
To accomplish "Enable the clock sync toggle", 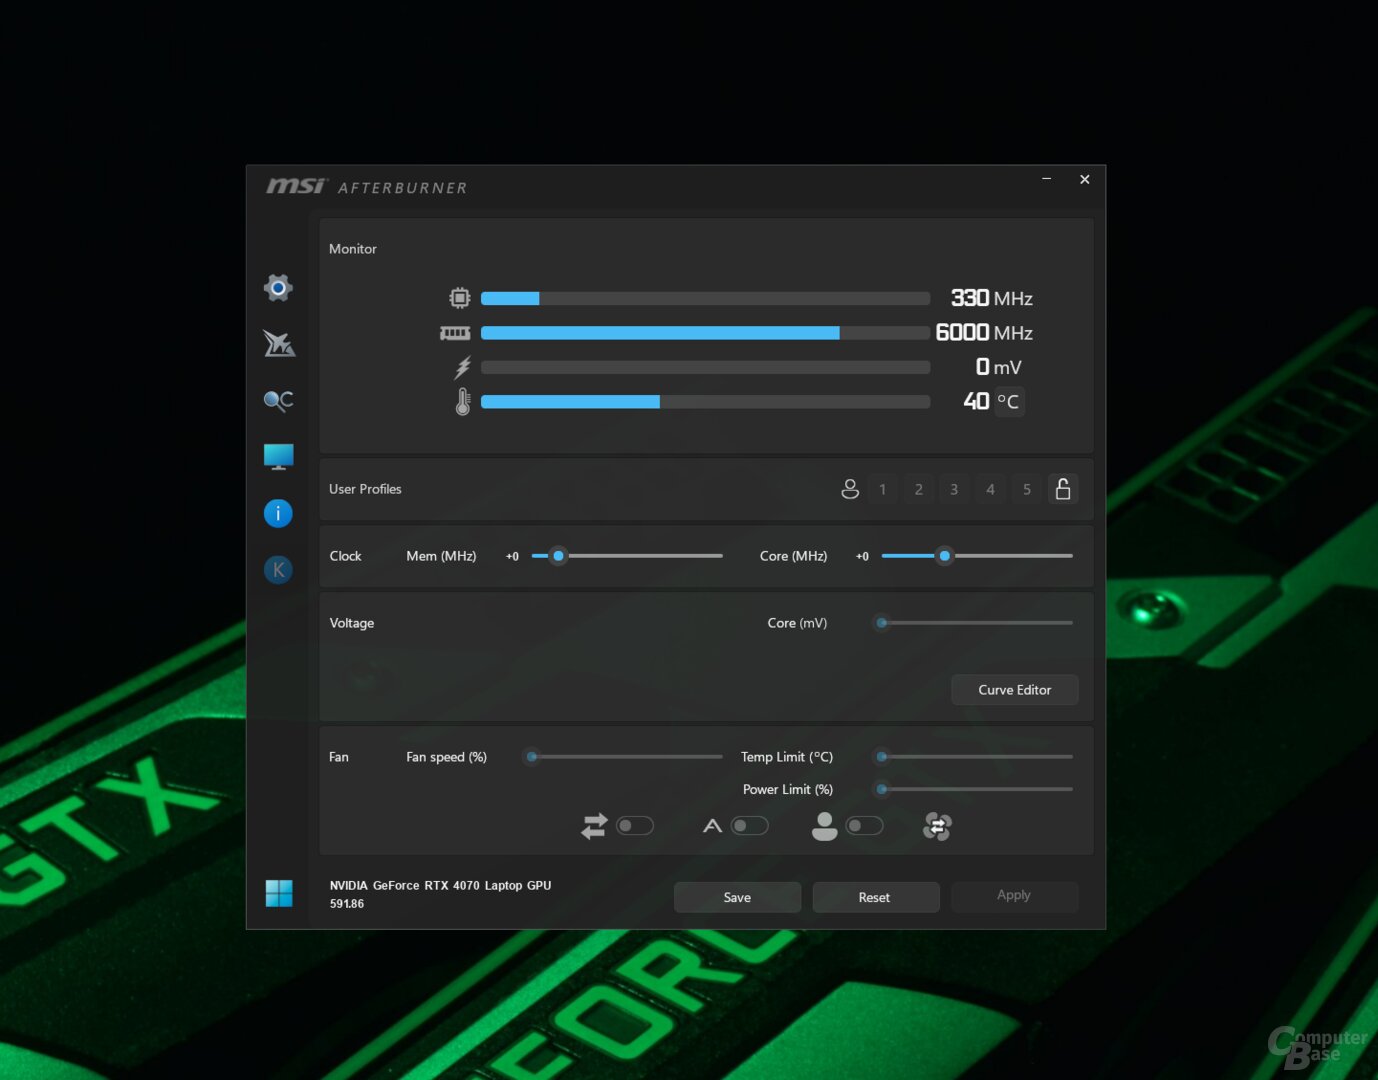I will coord(635,825).
